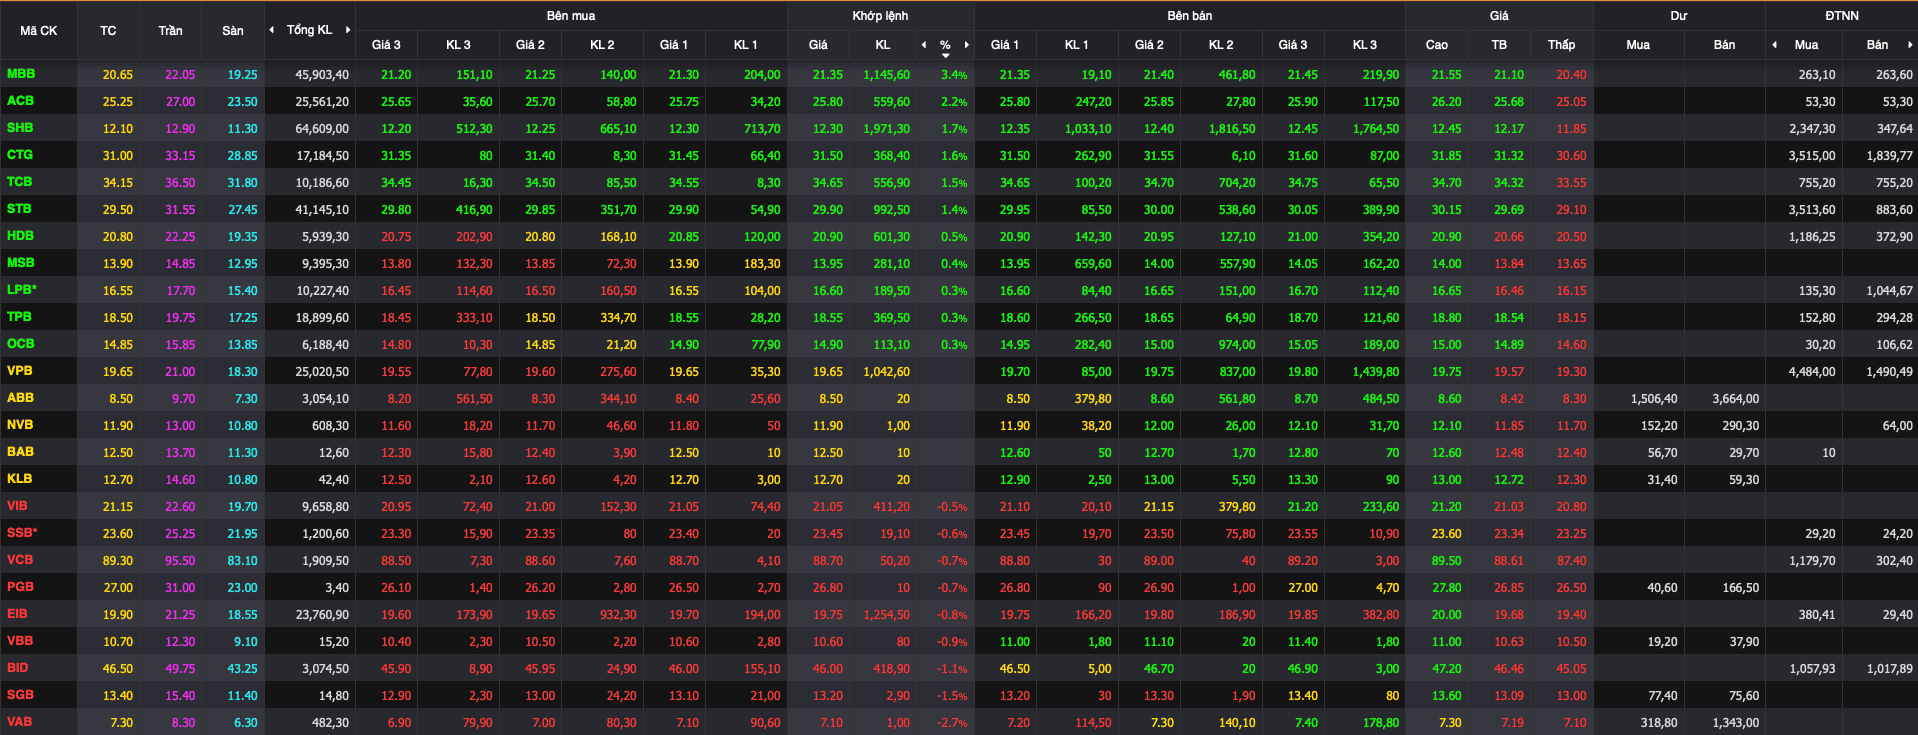
Task: Select the MSB ticker row
Action: tap(21, 263)
